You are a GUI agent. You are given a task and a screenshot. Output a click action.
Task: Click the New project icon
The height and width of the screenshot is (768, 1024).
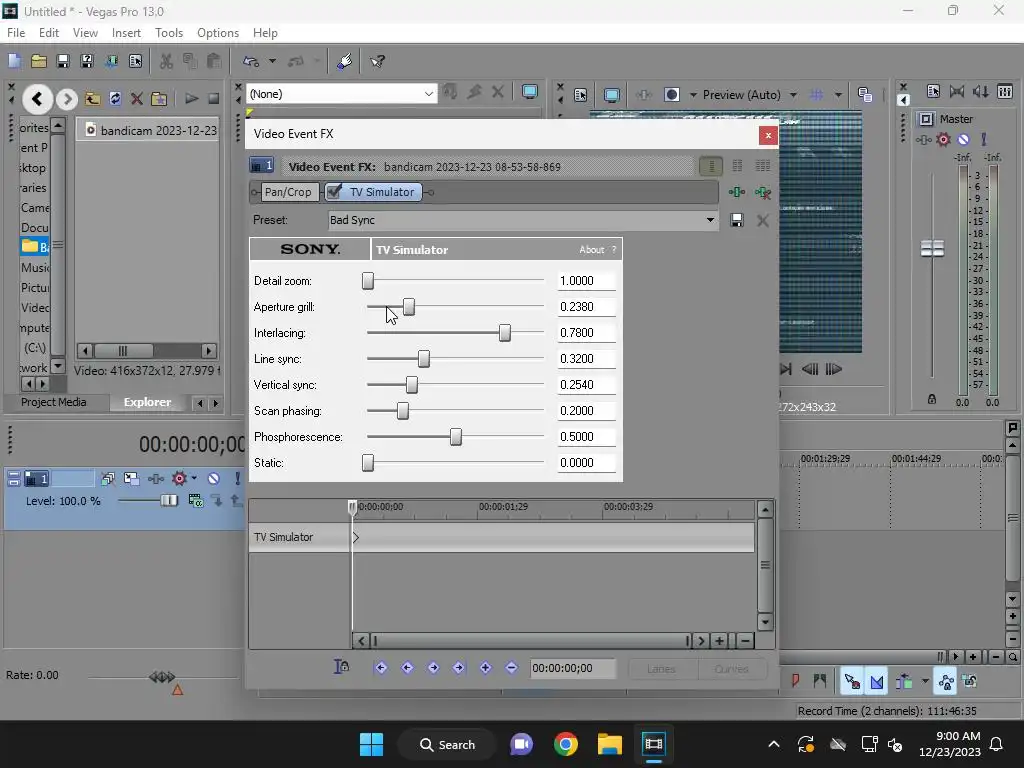click(14, 61)
